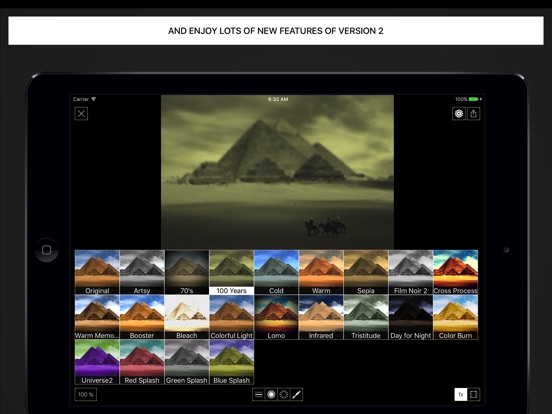Apply the Warm filter

click(321, 272)
